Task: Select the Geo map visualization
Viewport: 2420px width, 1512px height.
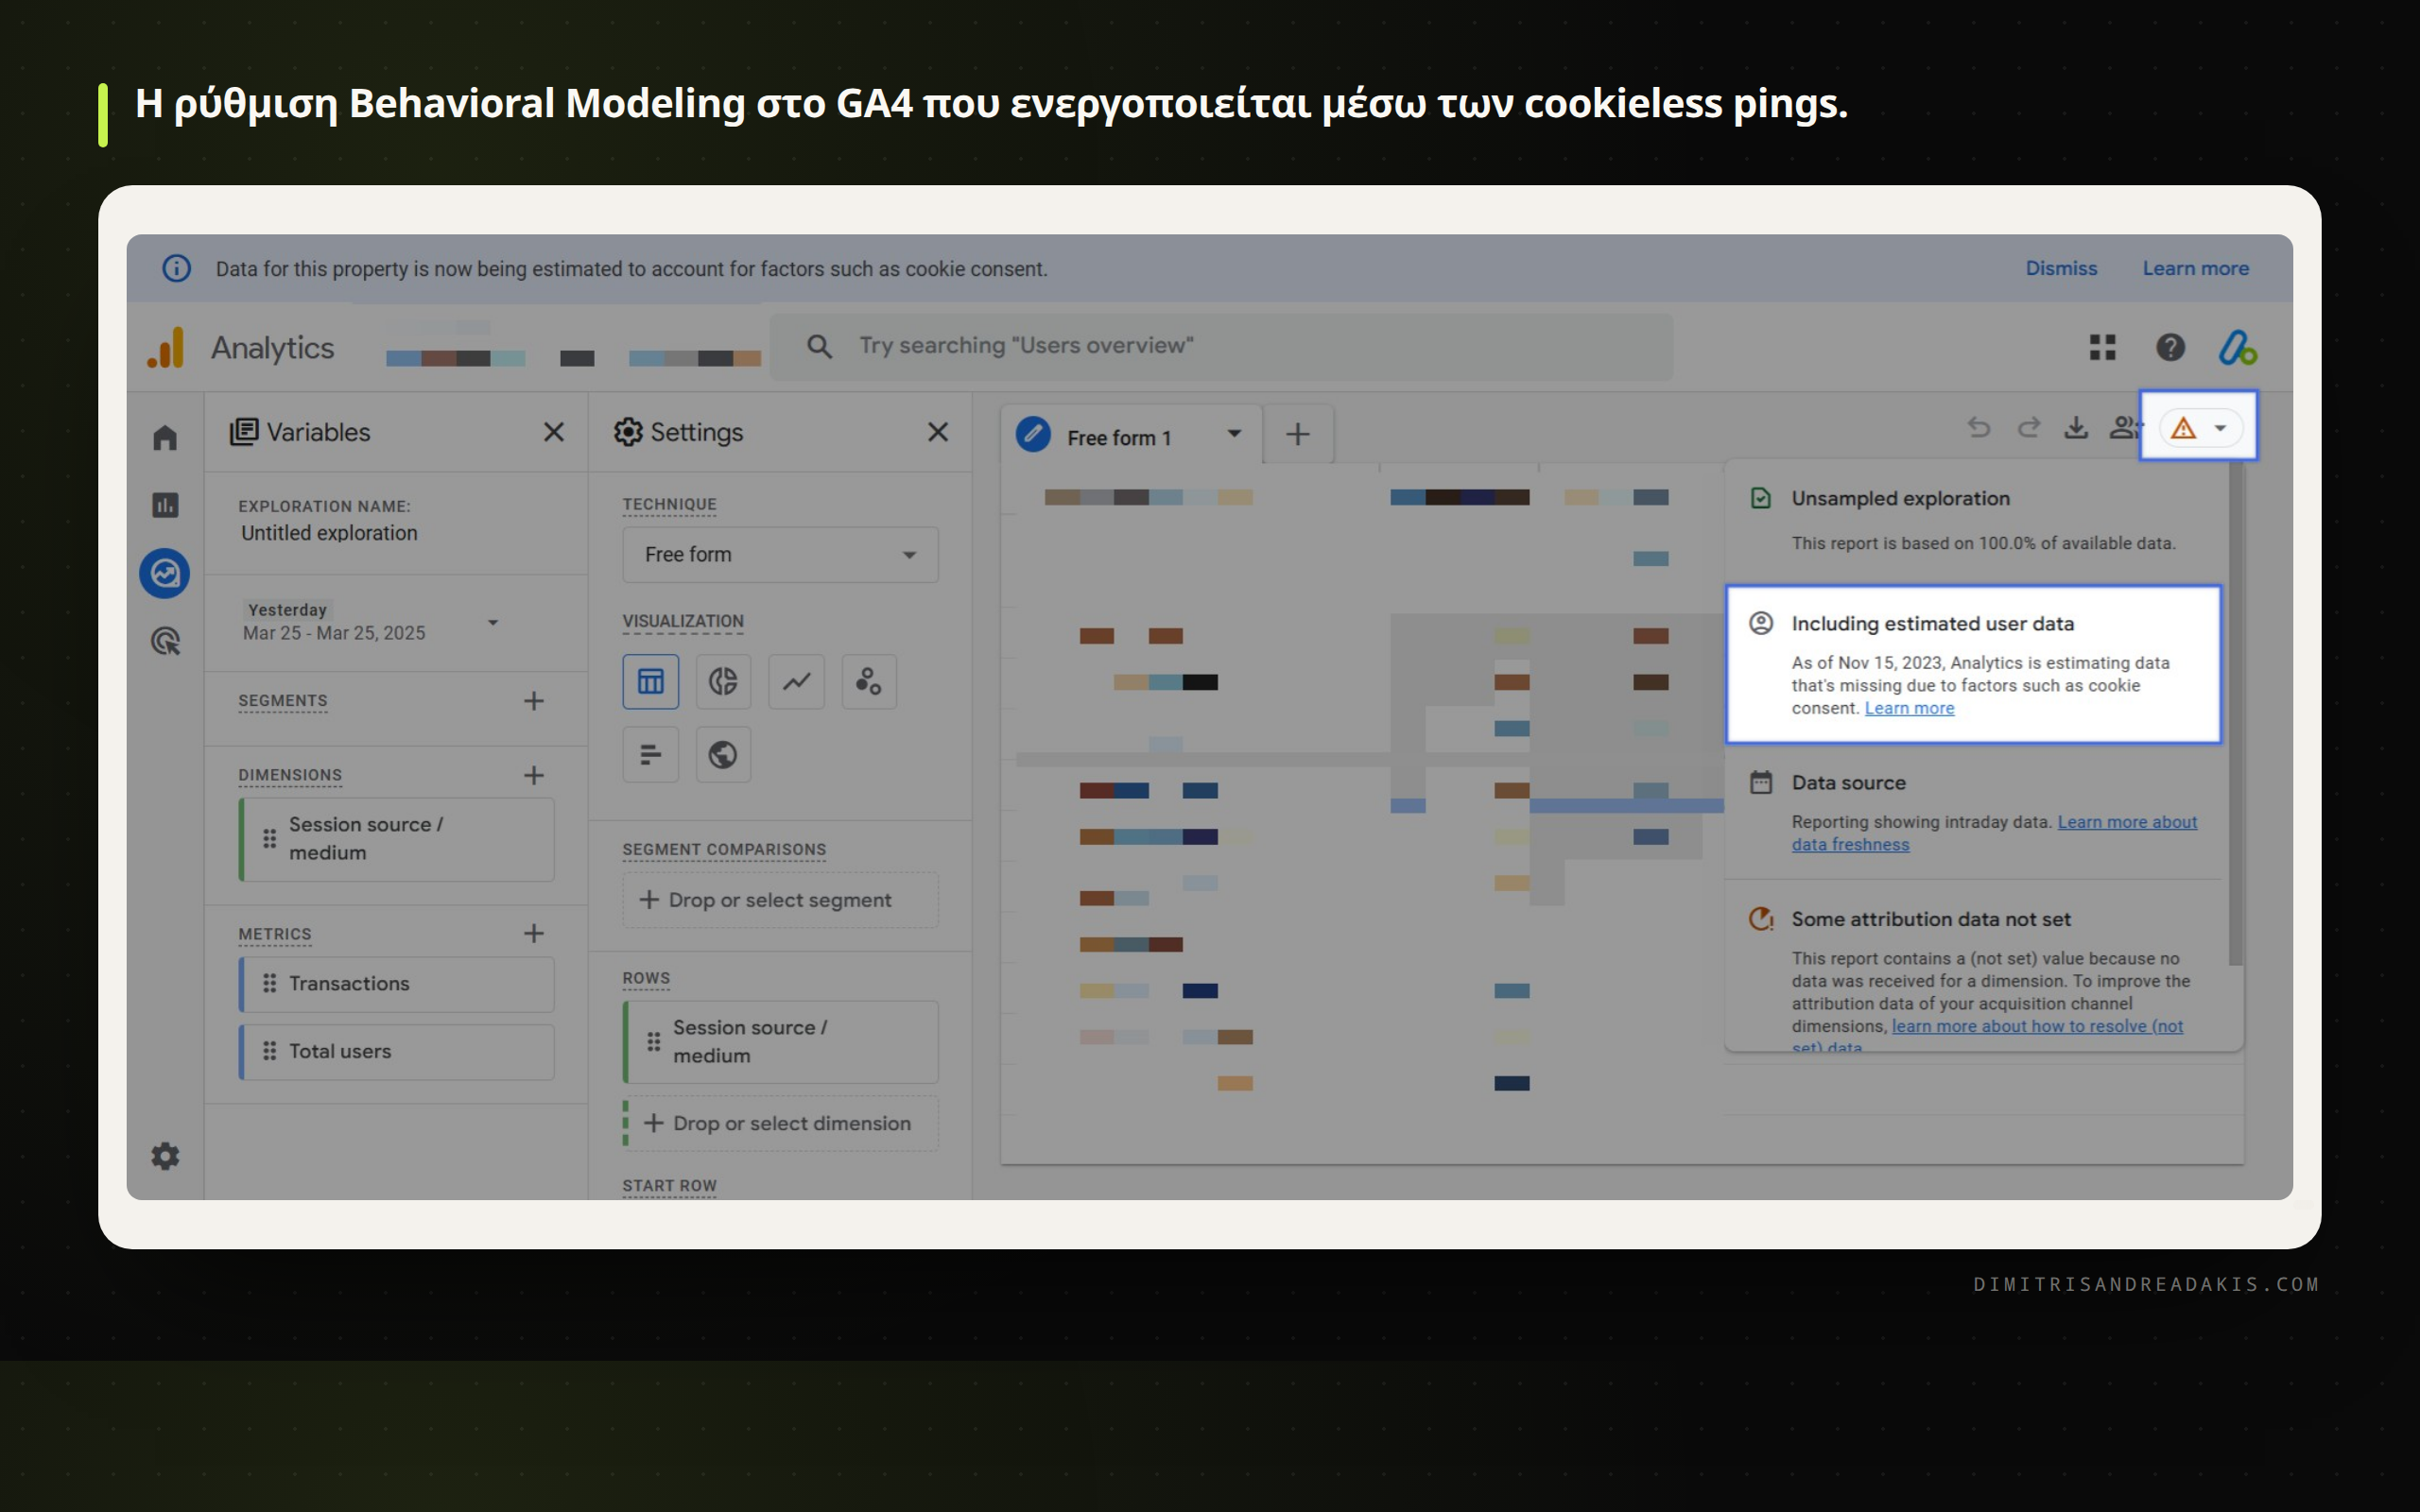Action: coord(723,754)
